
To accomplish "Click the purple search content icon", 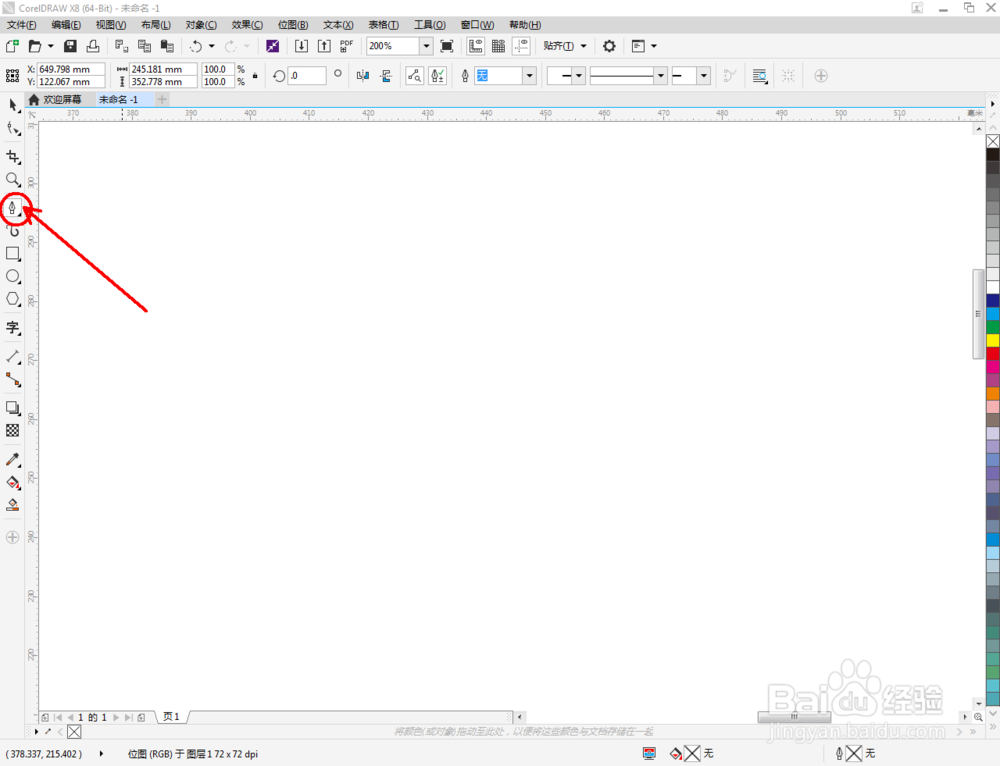I will coord(272,46).
